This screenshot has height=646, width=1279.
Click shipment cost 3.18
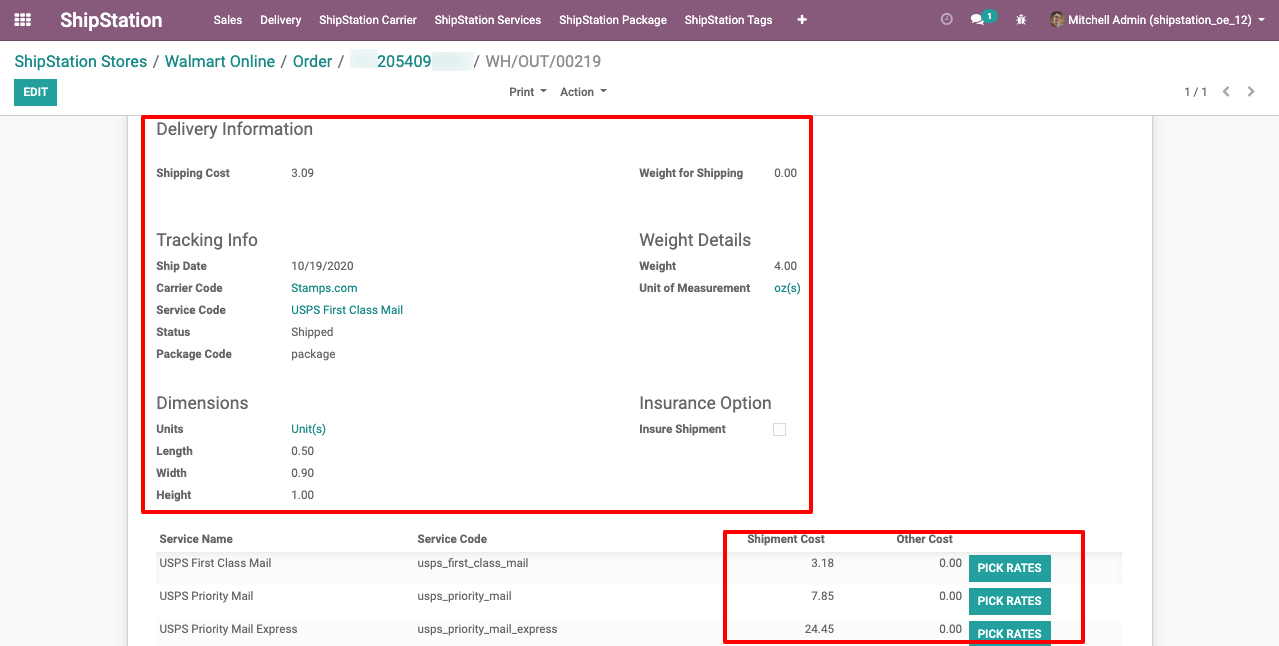pos(823,563)
